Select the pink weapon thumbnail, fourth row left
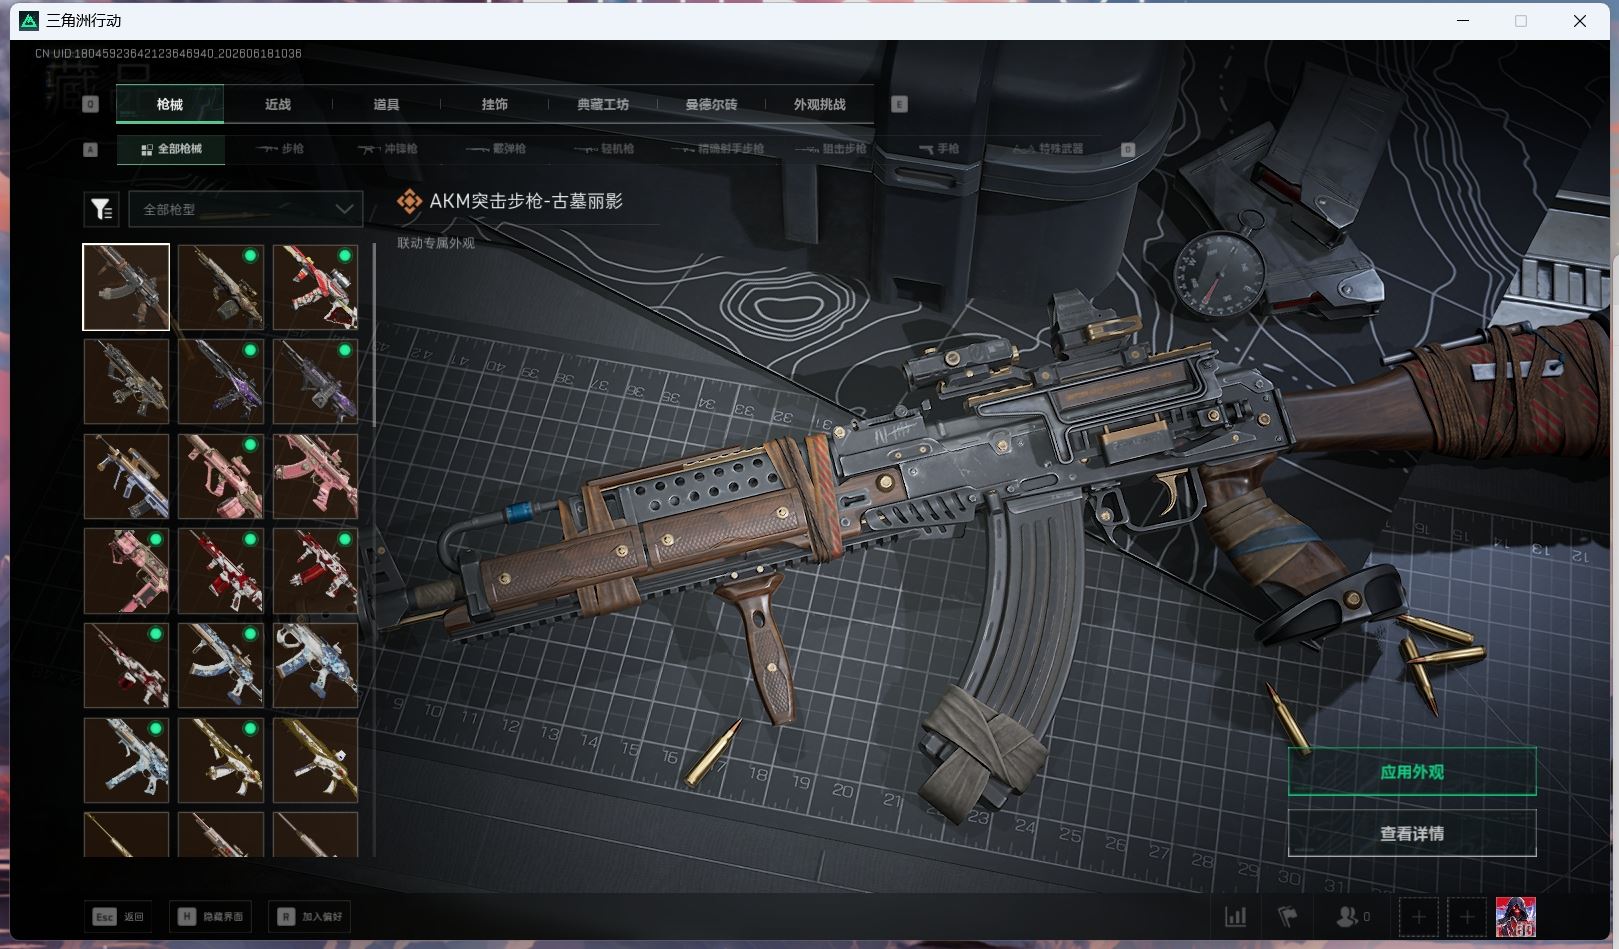This screenshot has width=1619, height=949. pyautogui.click(x=126, y=571)
